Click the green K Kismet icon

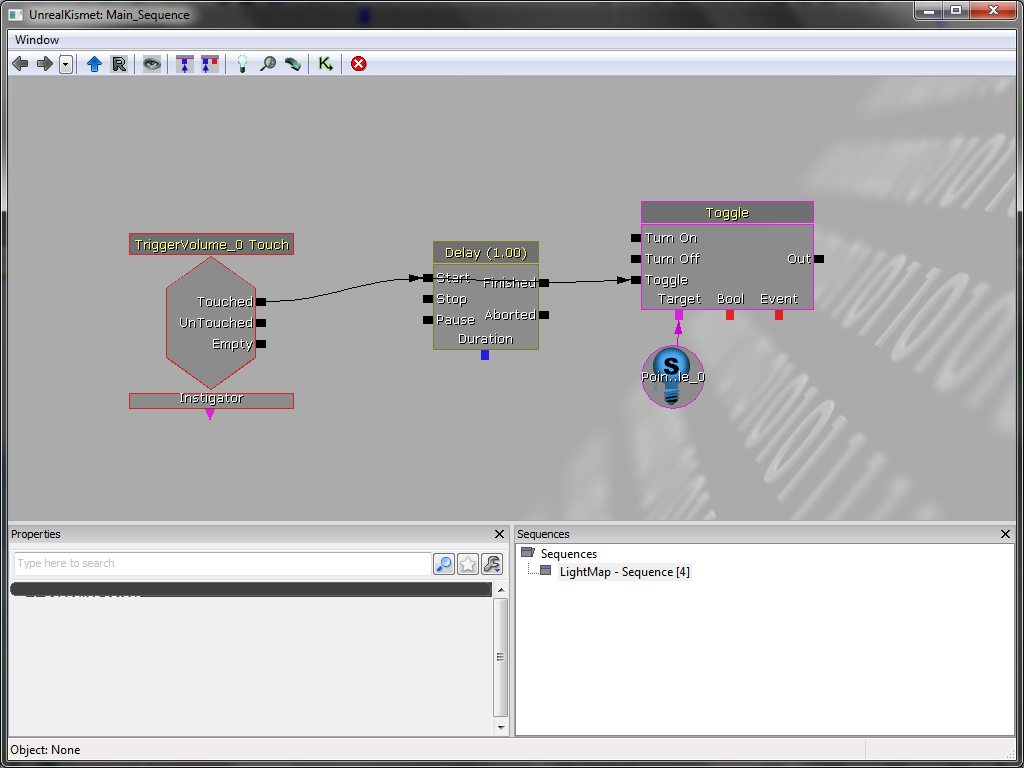tap(325, 64)
